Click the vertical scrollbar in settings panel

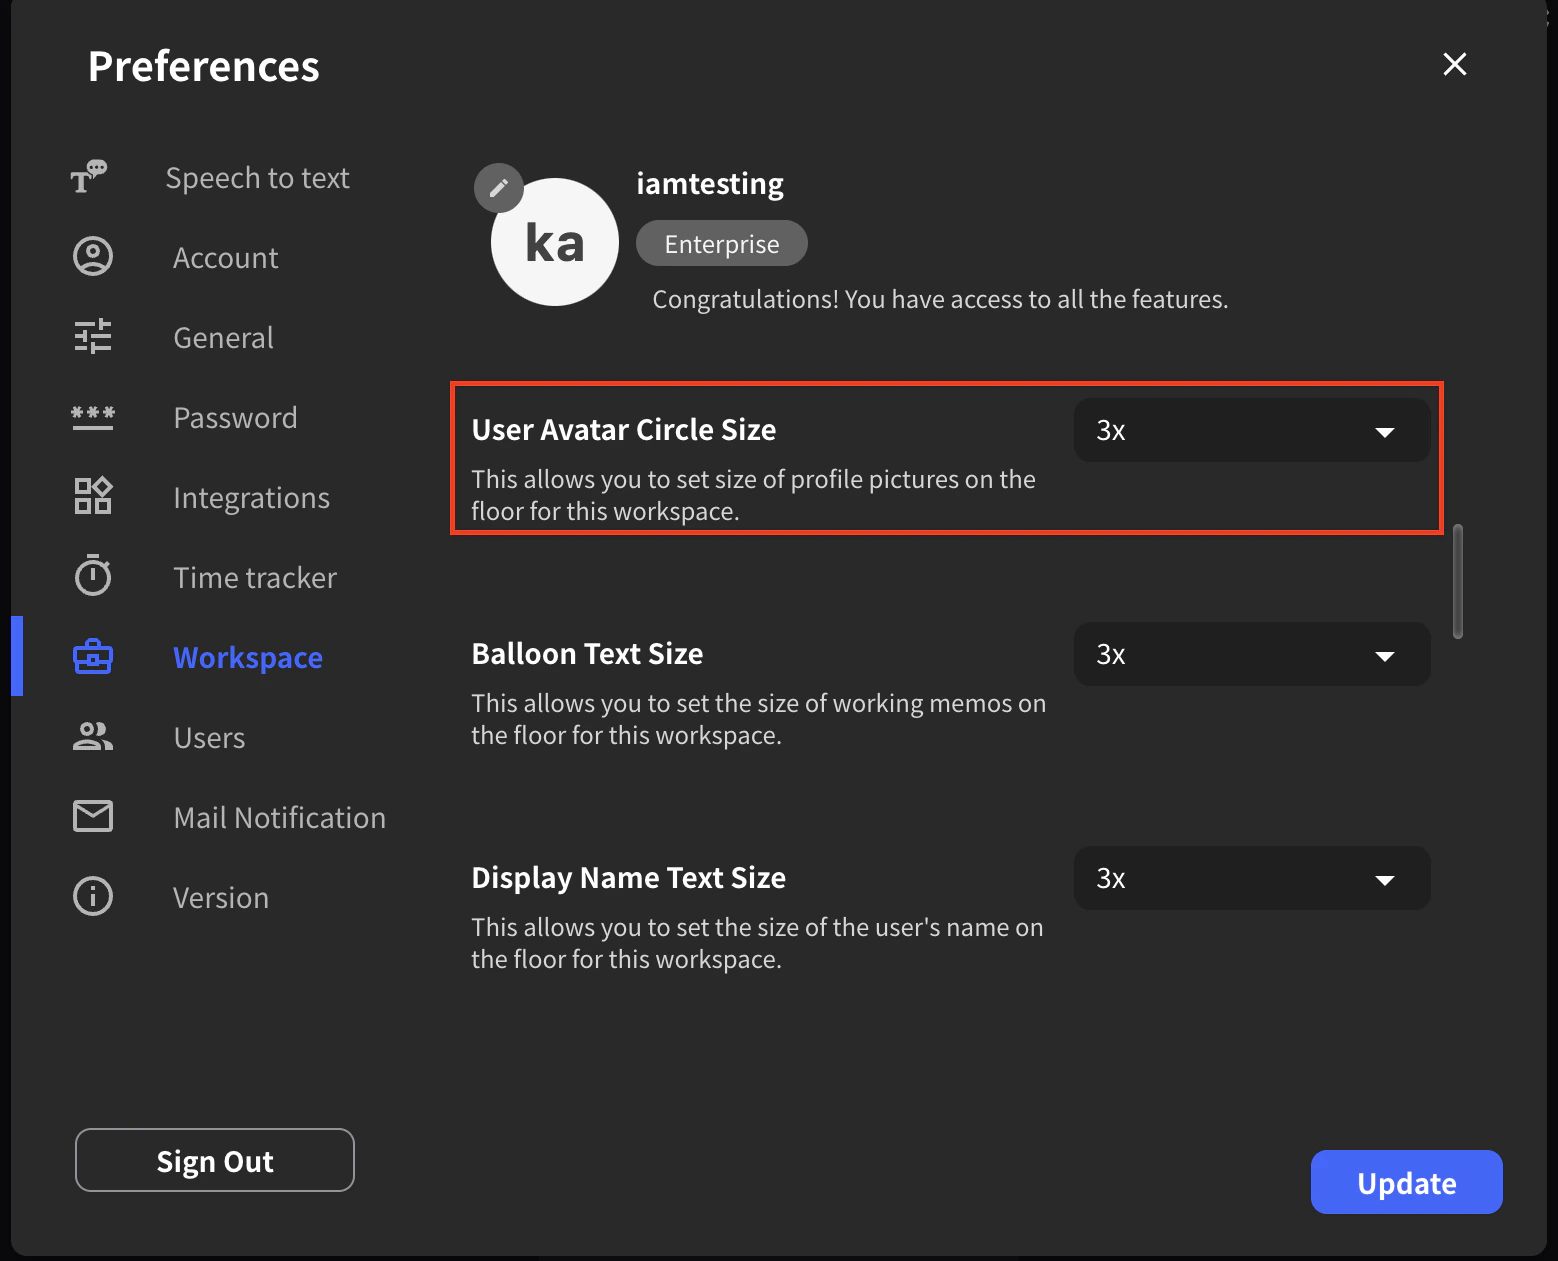pos(1458,580)
